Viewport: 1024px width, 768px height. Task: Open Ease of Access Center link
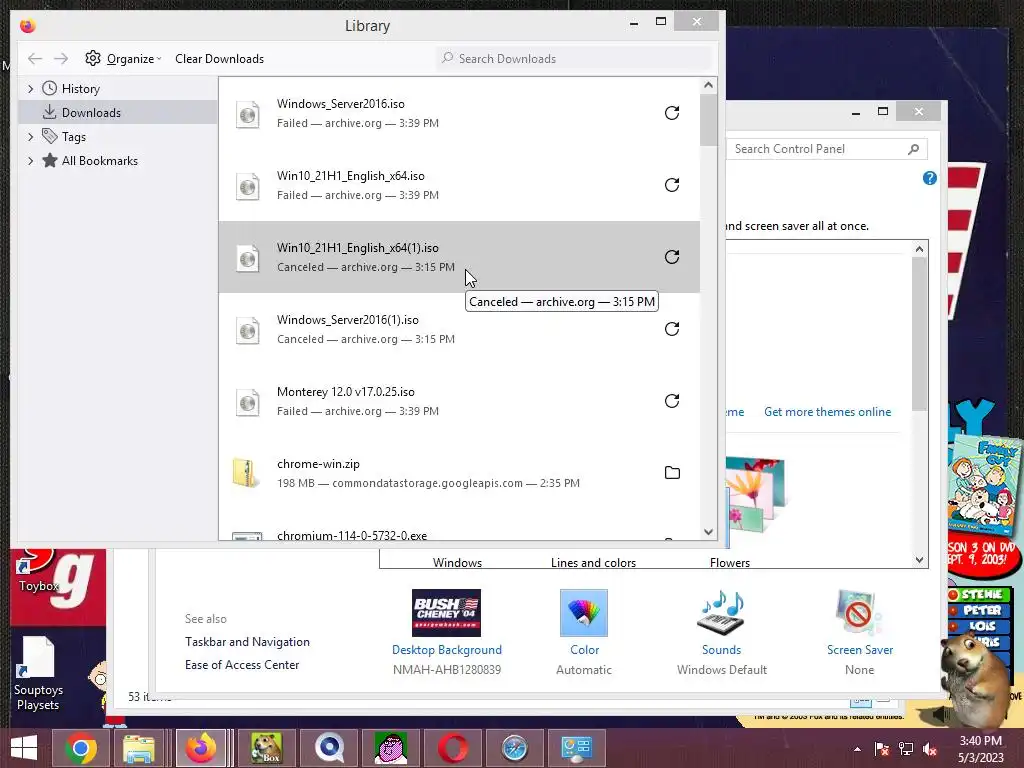click(x=242, y=665)
